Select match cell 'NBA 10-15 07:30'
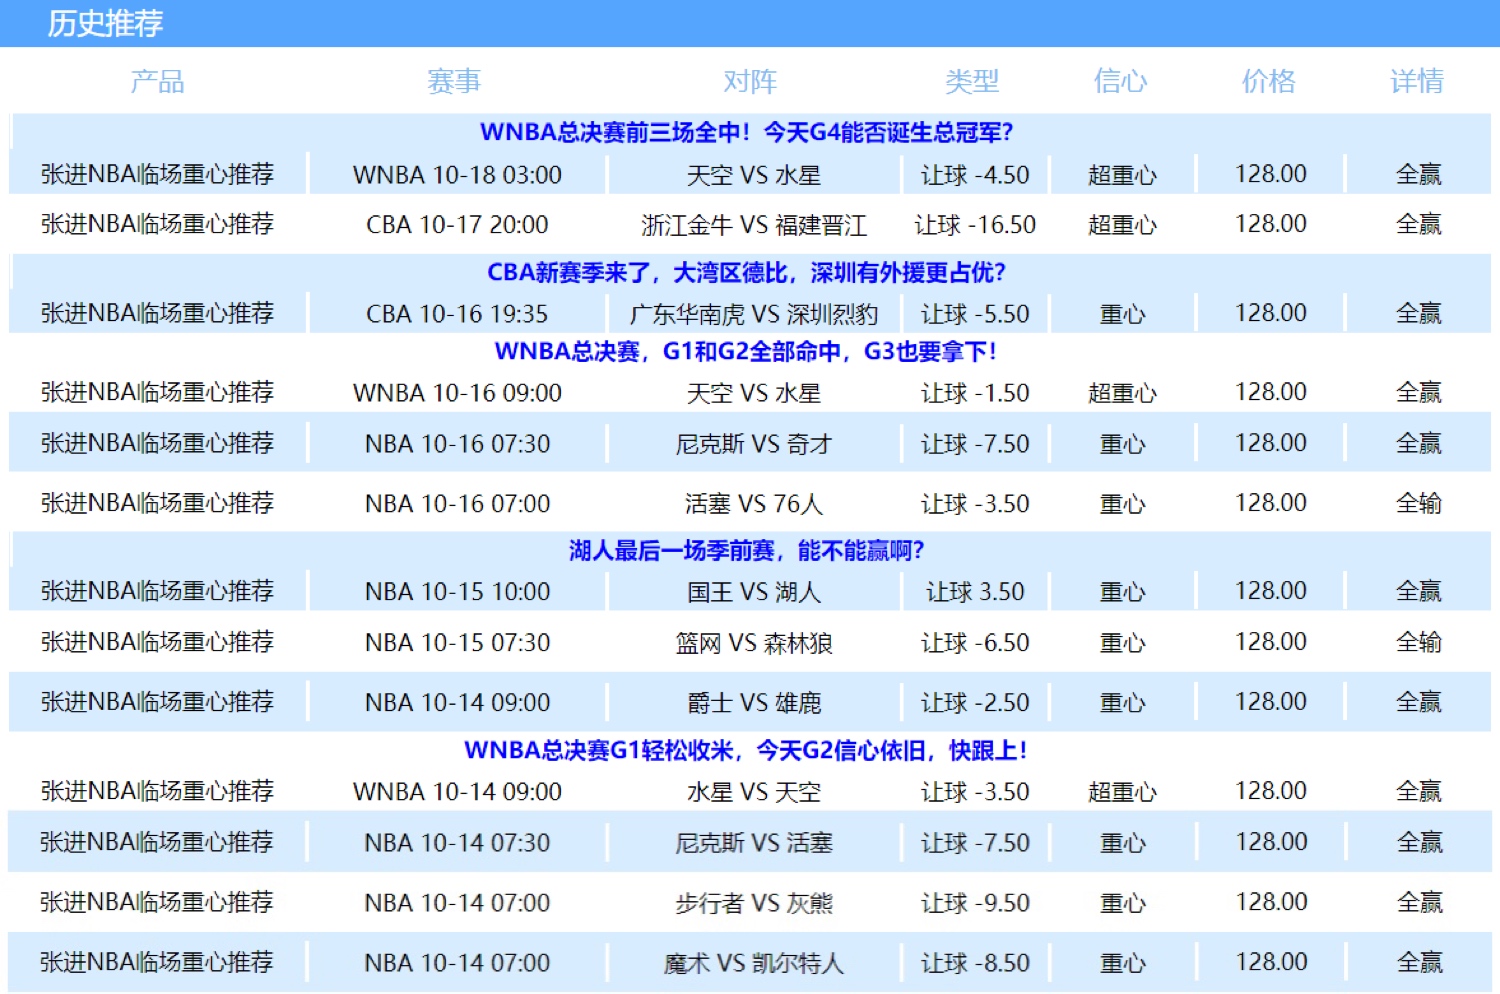This screenshot has height=994, width=1500. (457, 643)
